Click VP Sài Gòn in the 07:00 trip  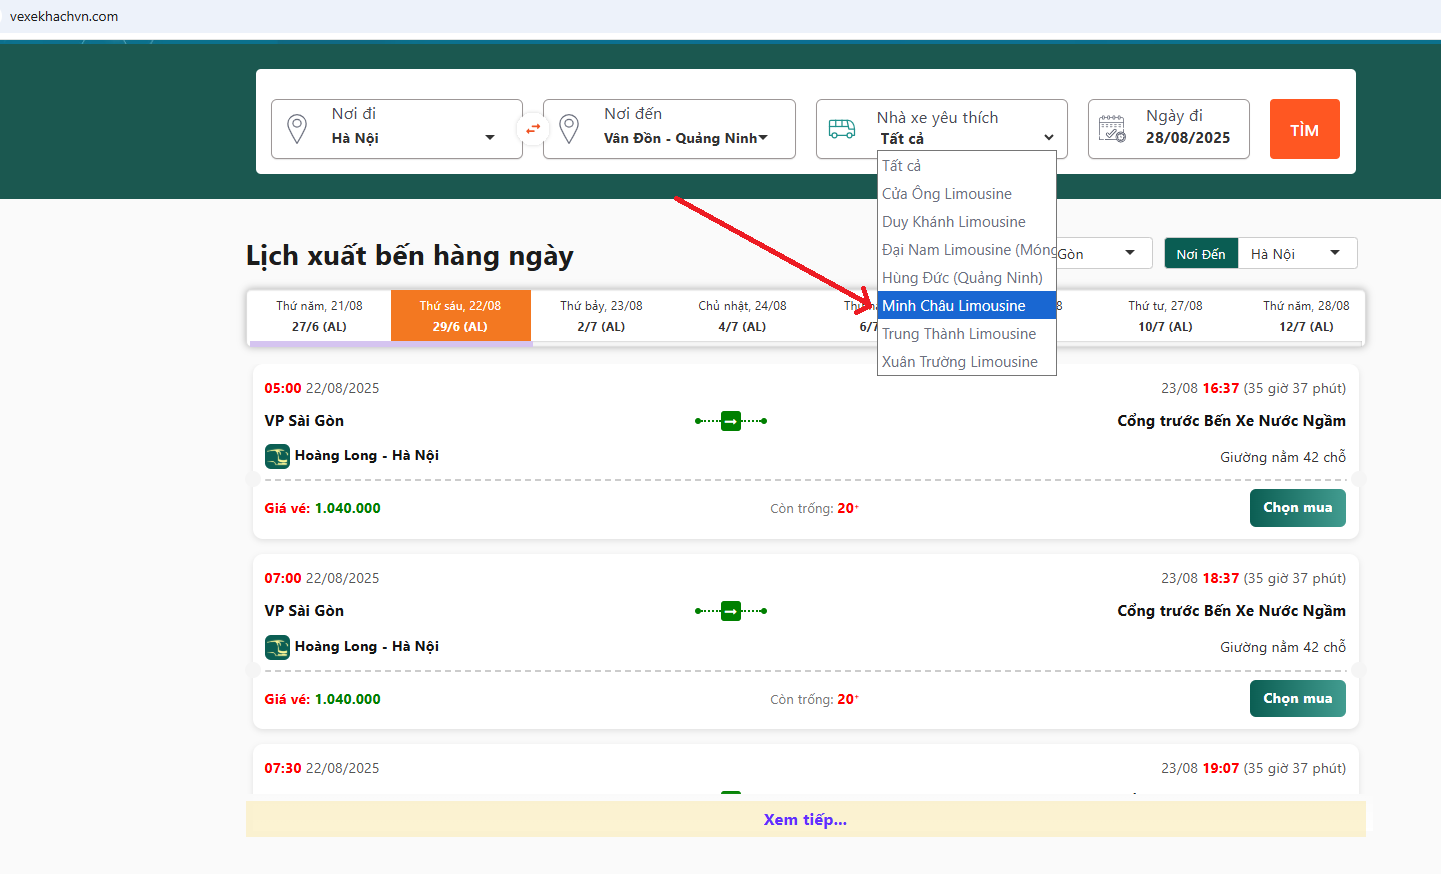point(304,611)
